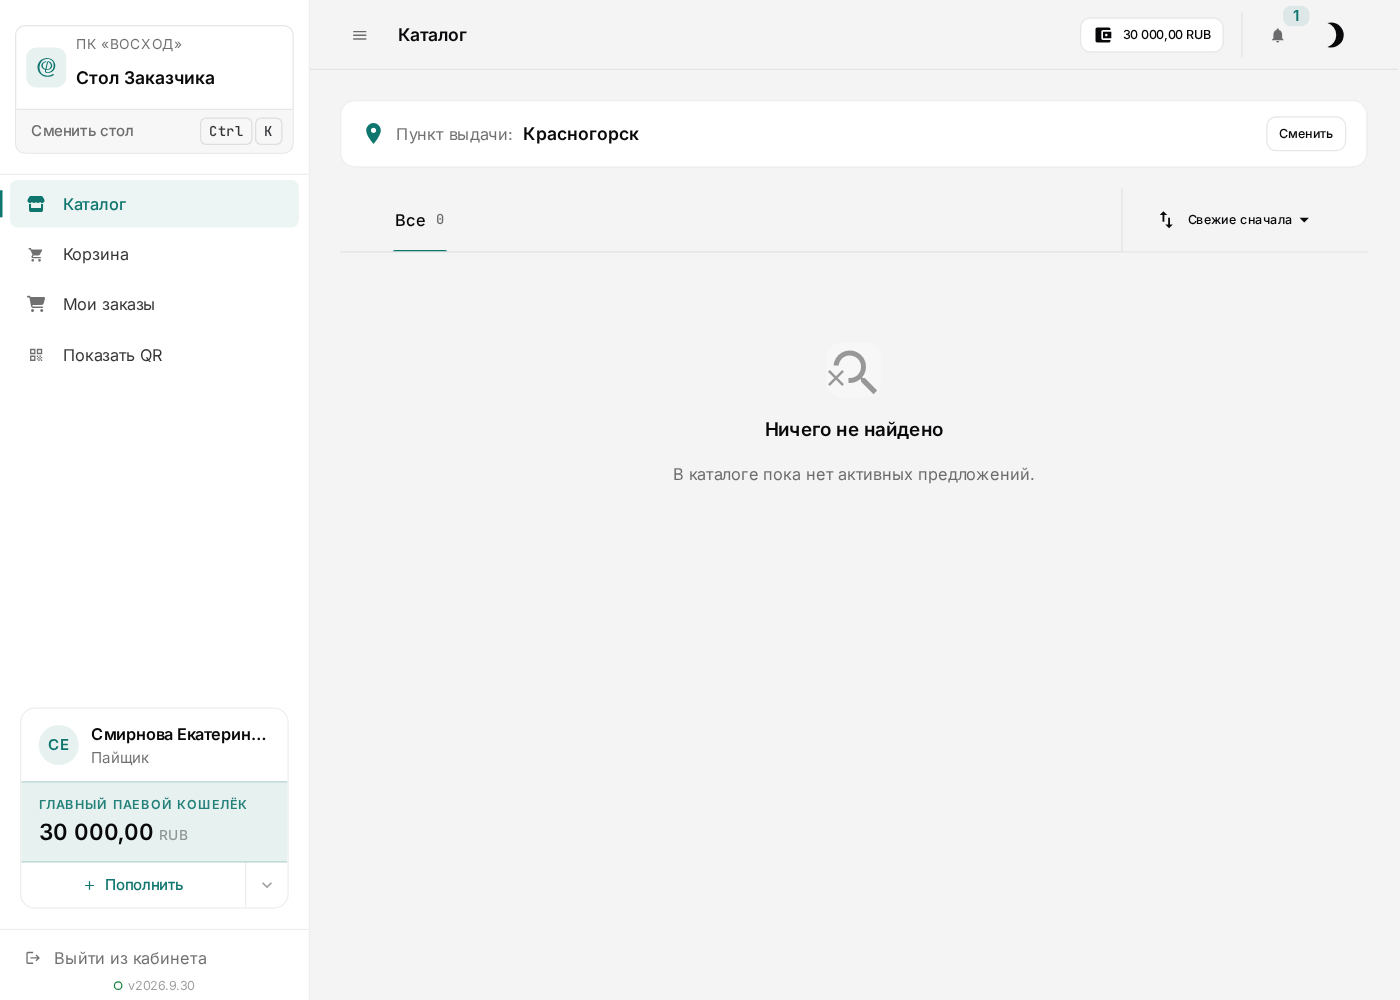
Task: Open Мои заказы in the sidebar
Action: [155, 304]
